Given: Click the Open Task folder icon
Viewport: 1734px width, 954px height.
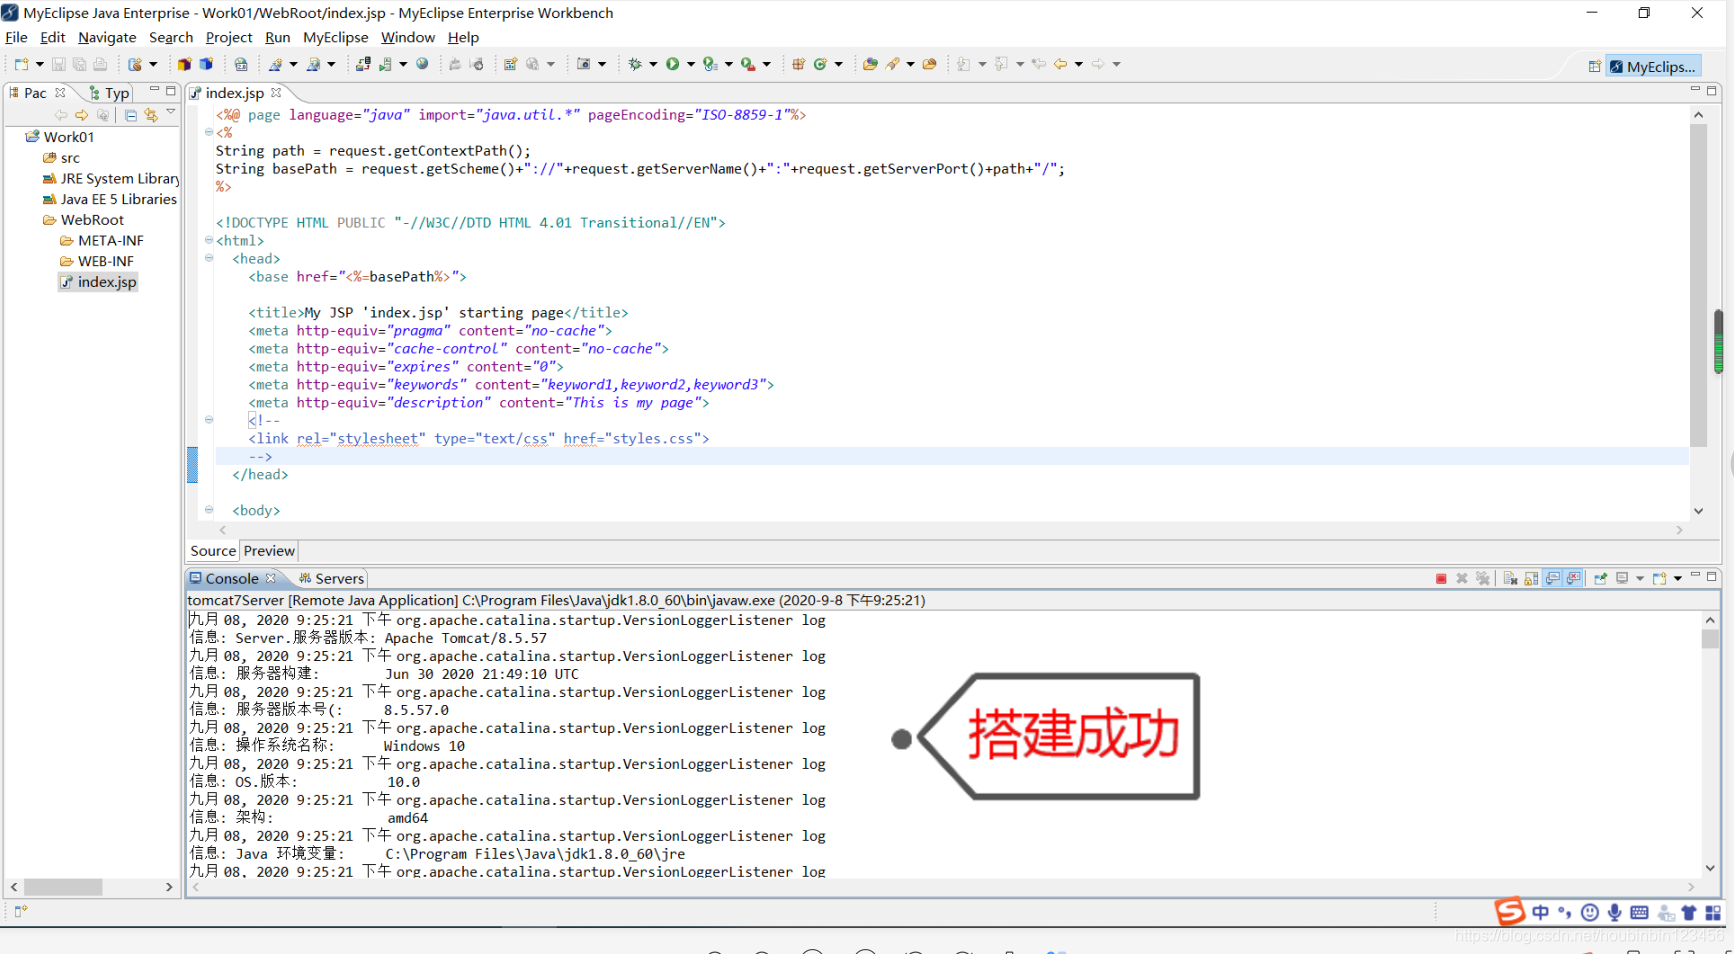Looking at the screenshot, I should click(x=929, y=64).
